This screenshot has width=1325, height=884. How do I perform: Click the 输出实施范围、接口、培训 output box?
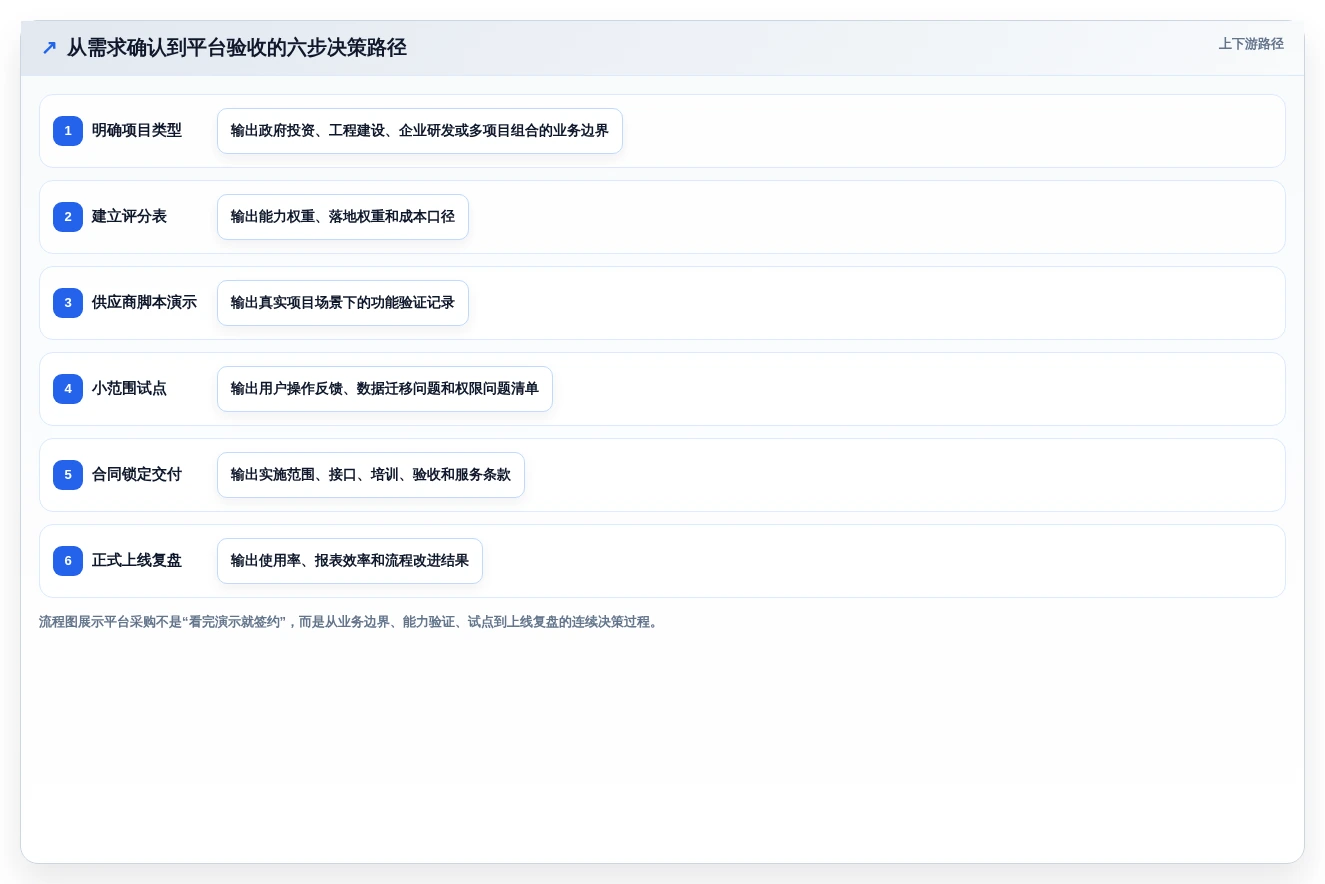click(371, 475)
